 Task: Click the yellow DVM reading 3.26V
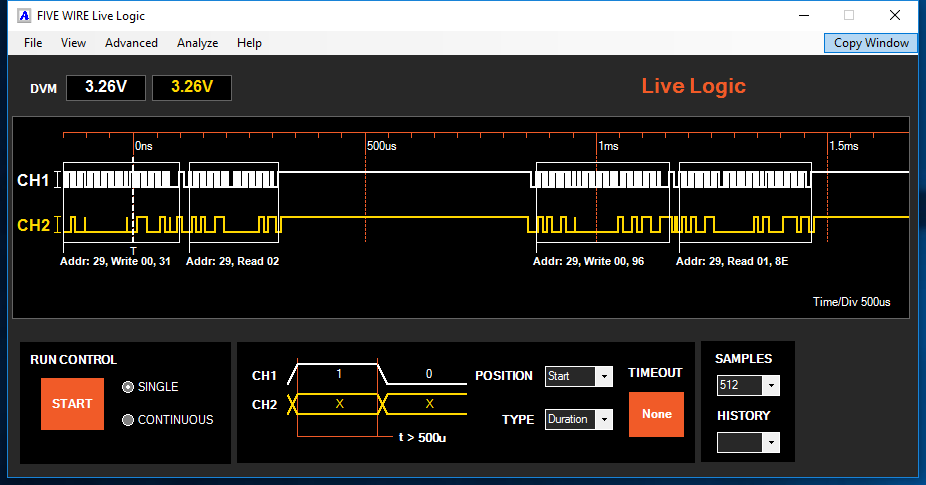[x=192, y=87]
